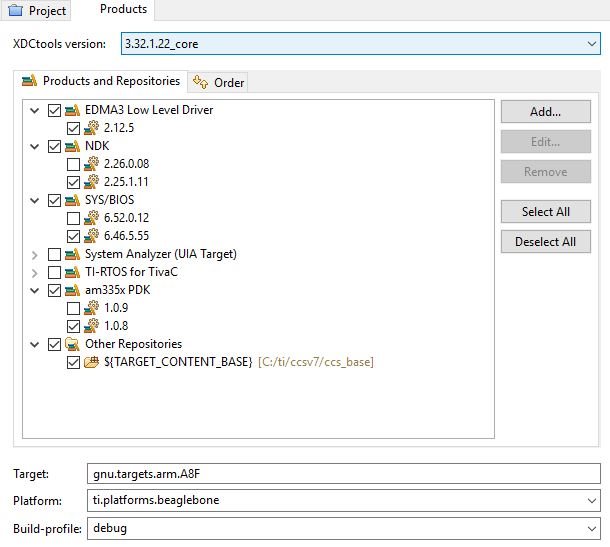Select the 6.46.5.55 version label
This screenshot has width=610, height=547.
coord(126,236)
